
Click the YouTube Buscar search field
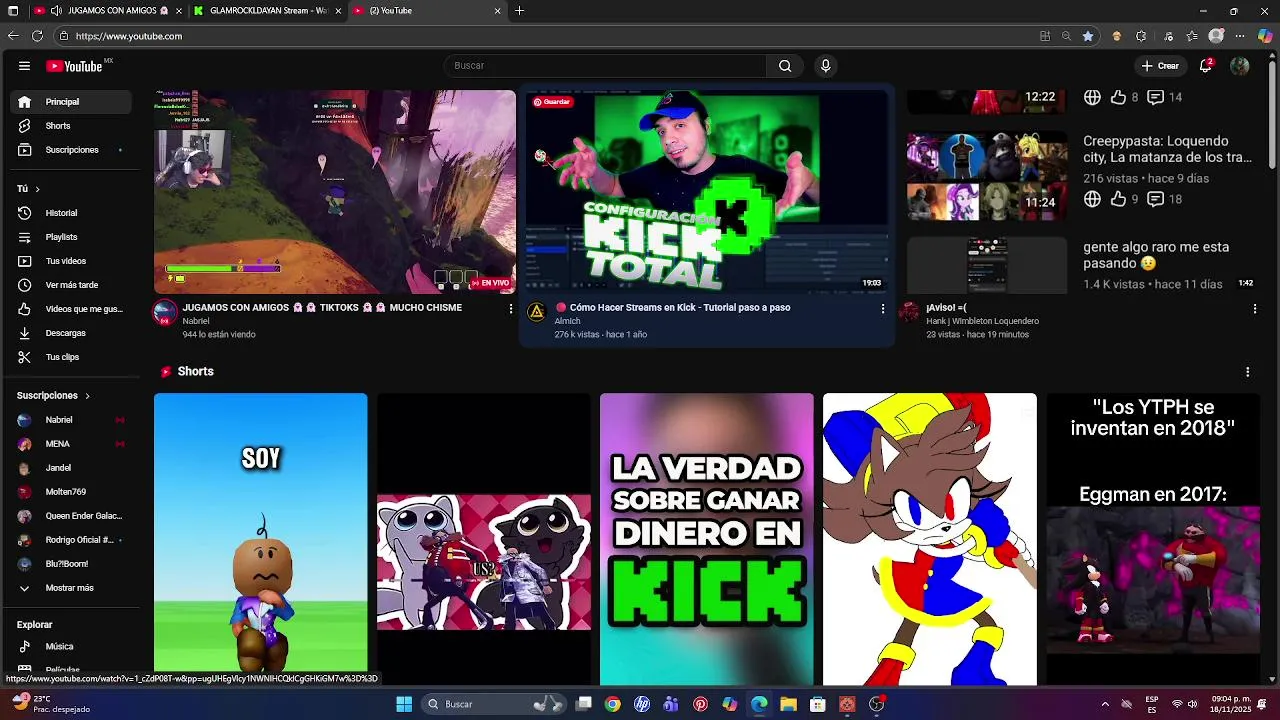click(x=605, y=66)
